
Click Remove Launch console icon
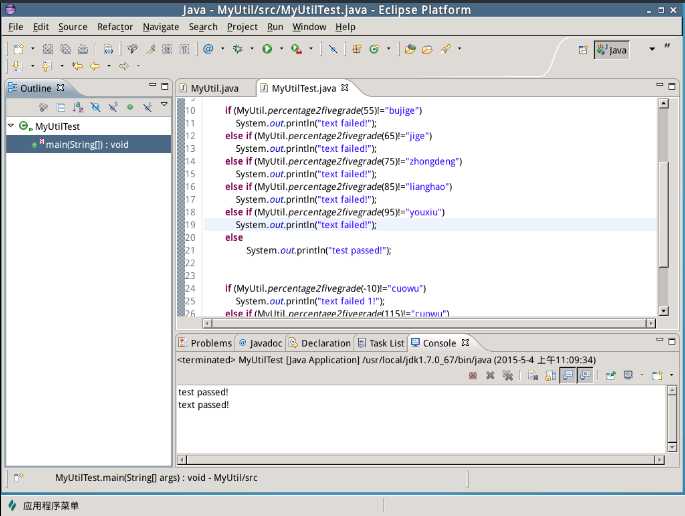tap(490, 375)
